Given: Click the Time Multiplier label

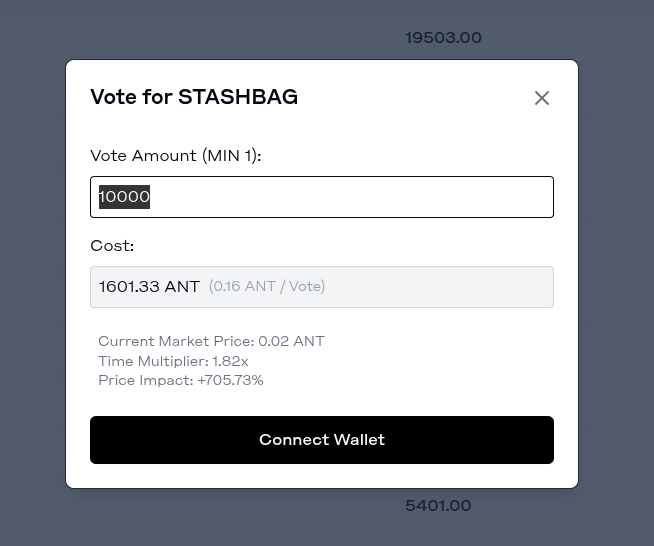Looking at the screenshot, I should [153, 361].
